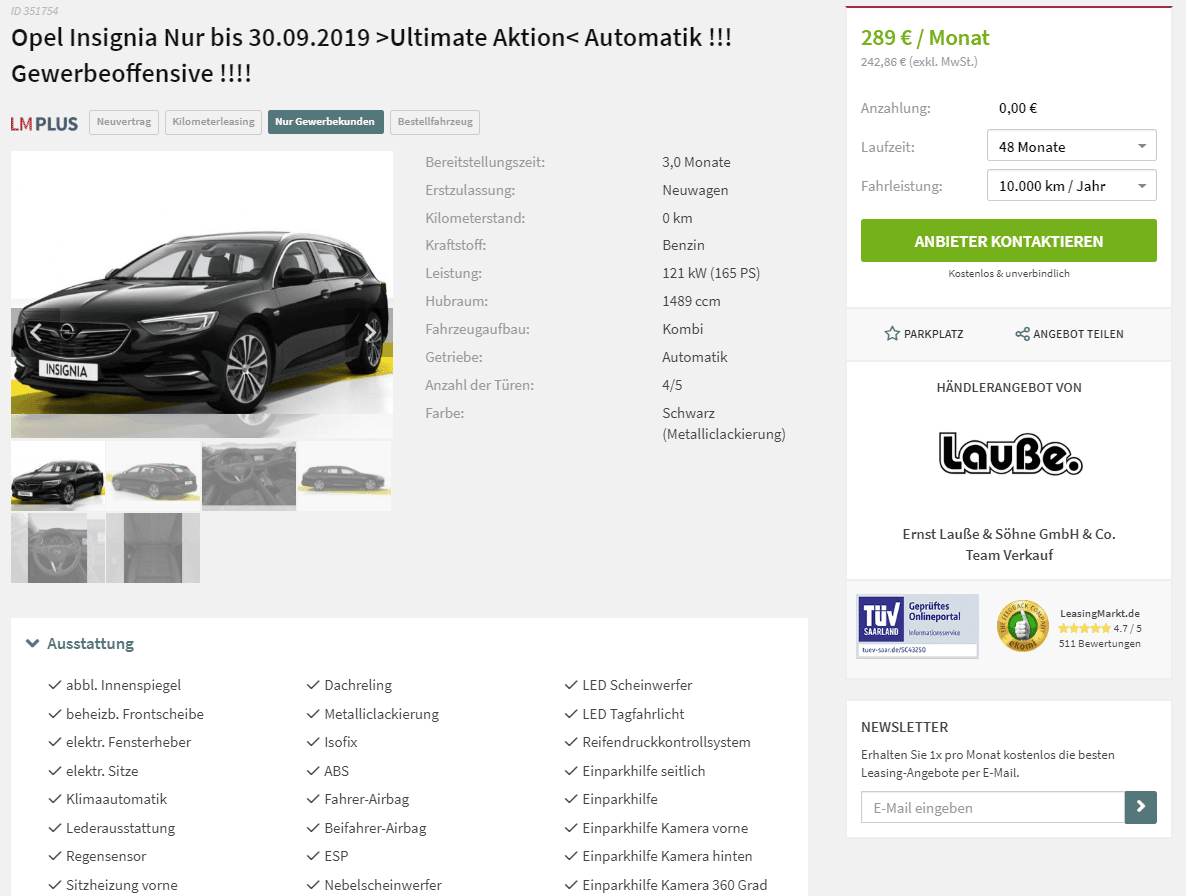Click the Nebelscheinwerfer feature
Viewport: 1186px width, 896px height.
[383, 885]
